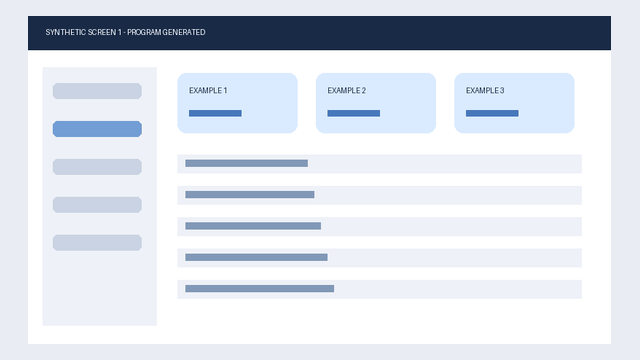Open the EXAMPLE 2 card

[376, 103]
